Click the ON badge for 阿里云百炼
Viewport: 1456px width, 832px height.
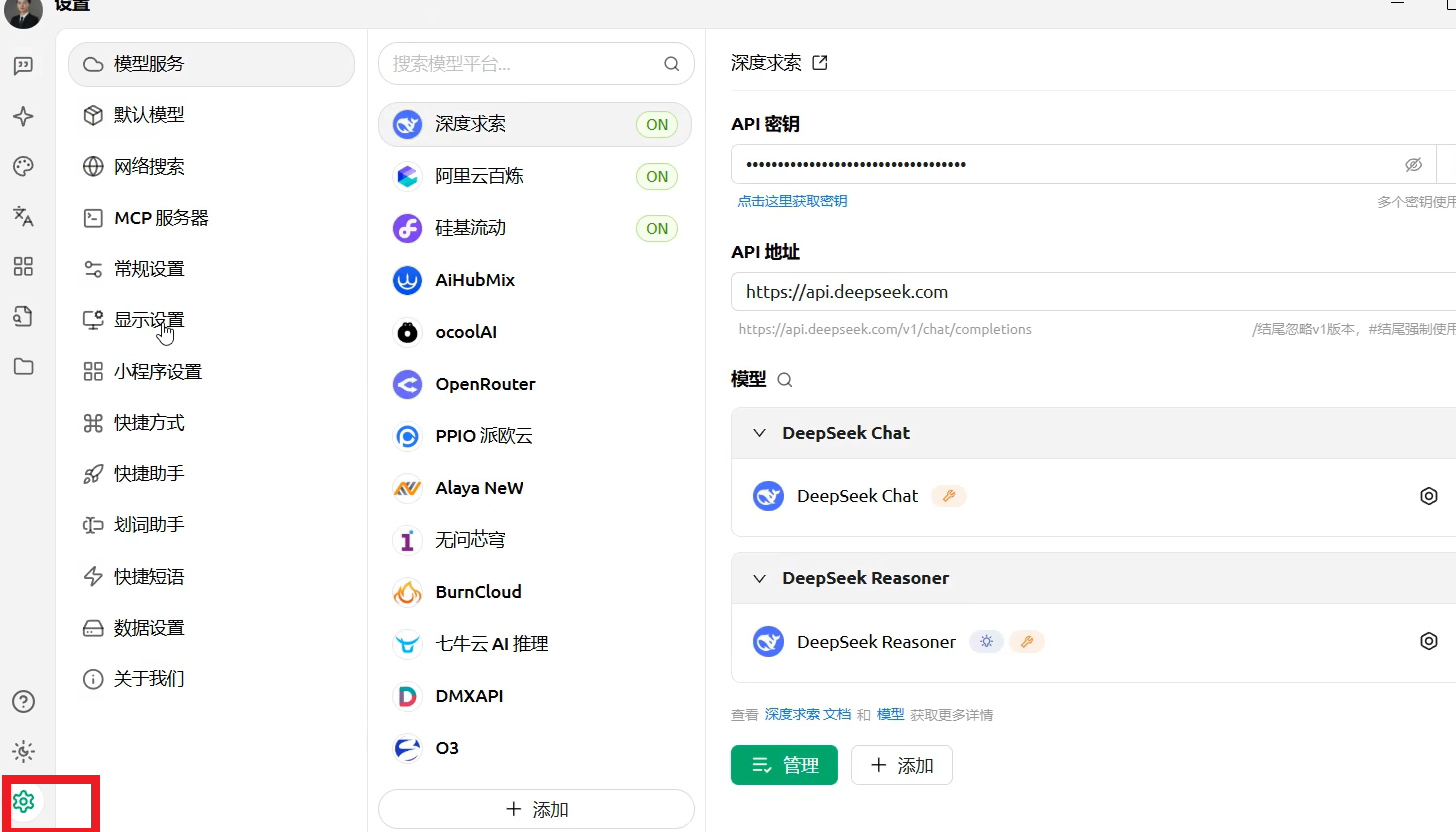click(x=657, y=177)
